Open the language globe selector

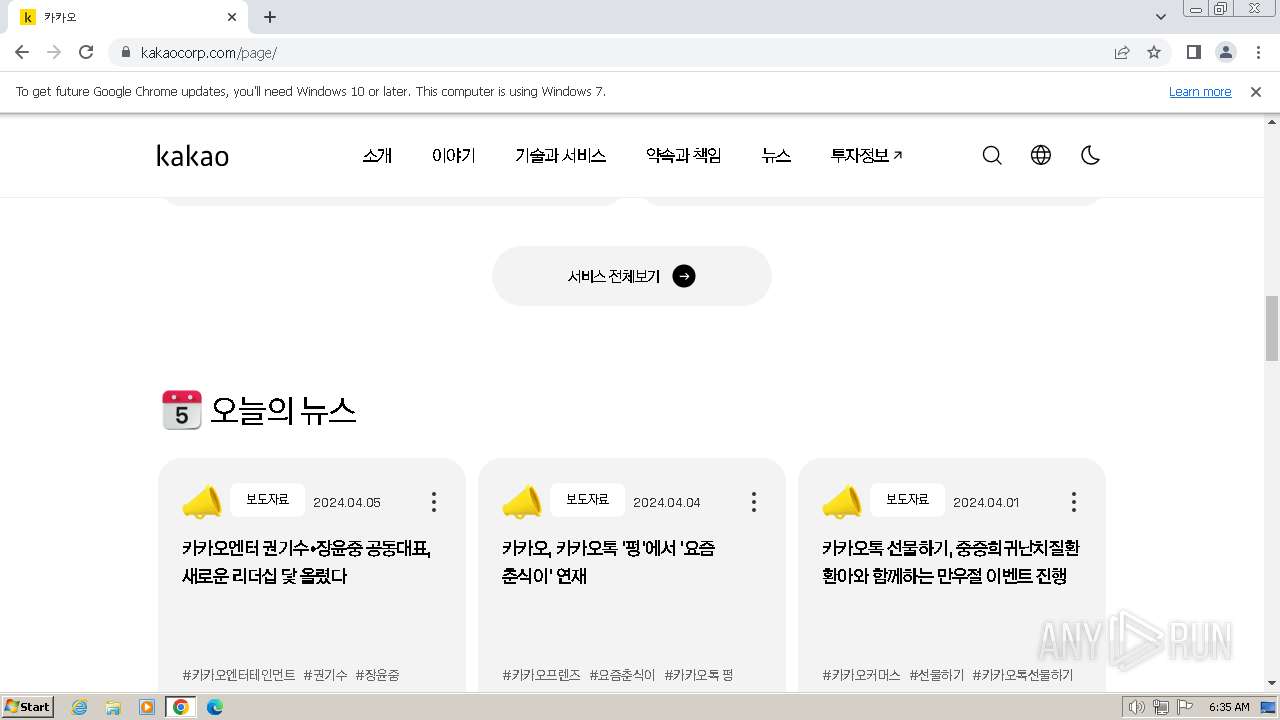coord(1041,155)
